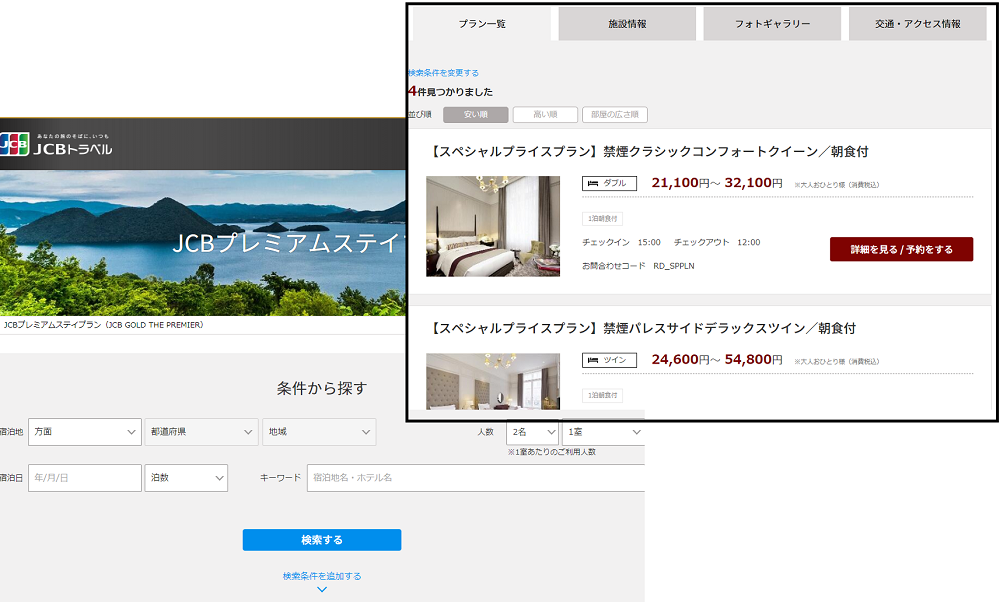
Task: Click the bed icon beside ツイン
Action: (592, 360)
